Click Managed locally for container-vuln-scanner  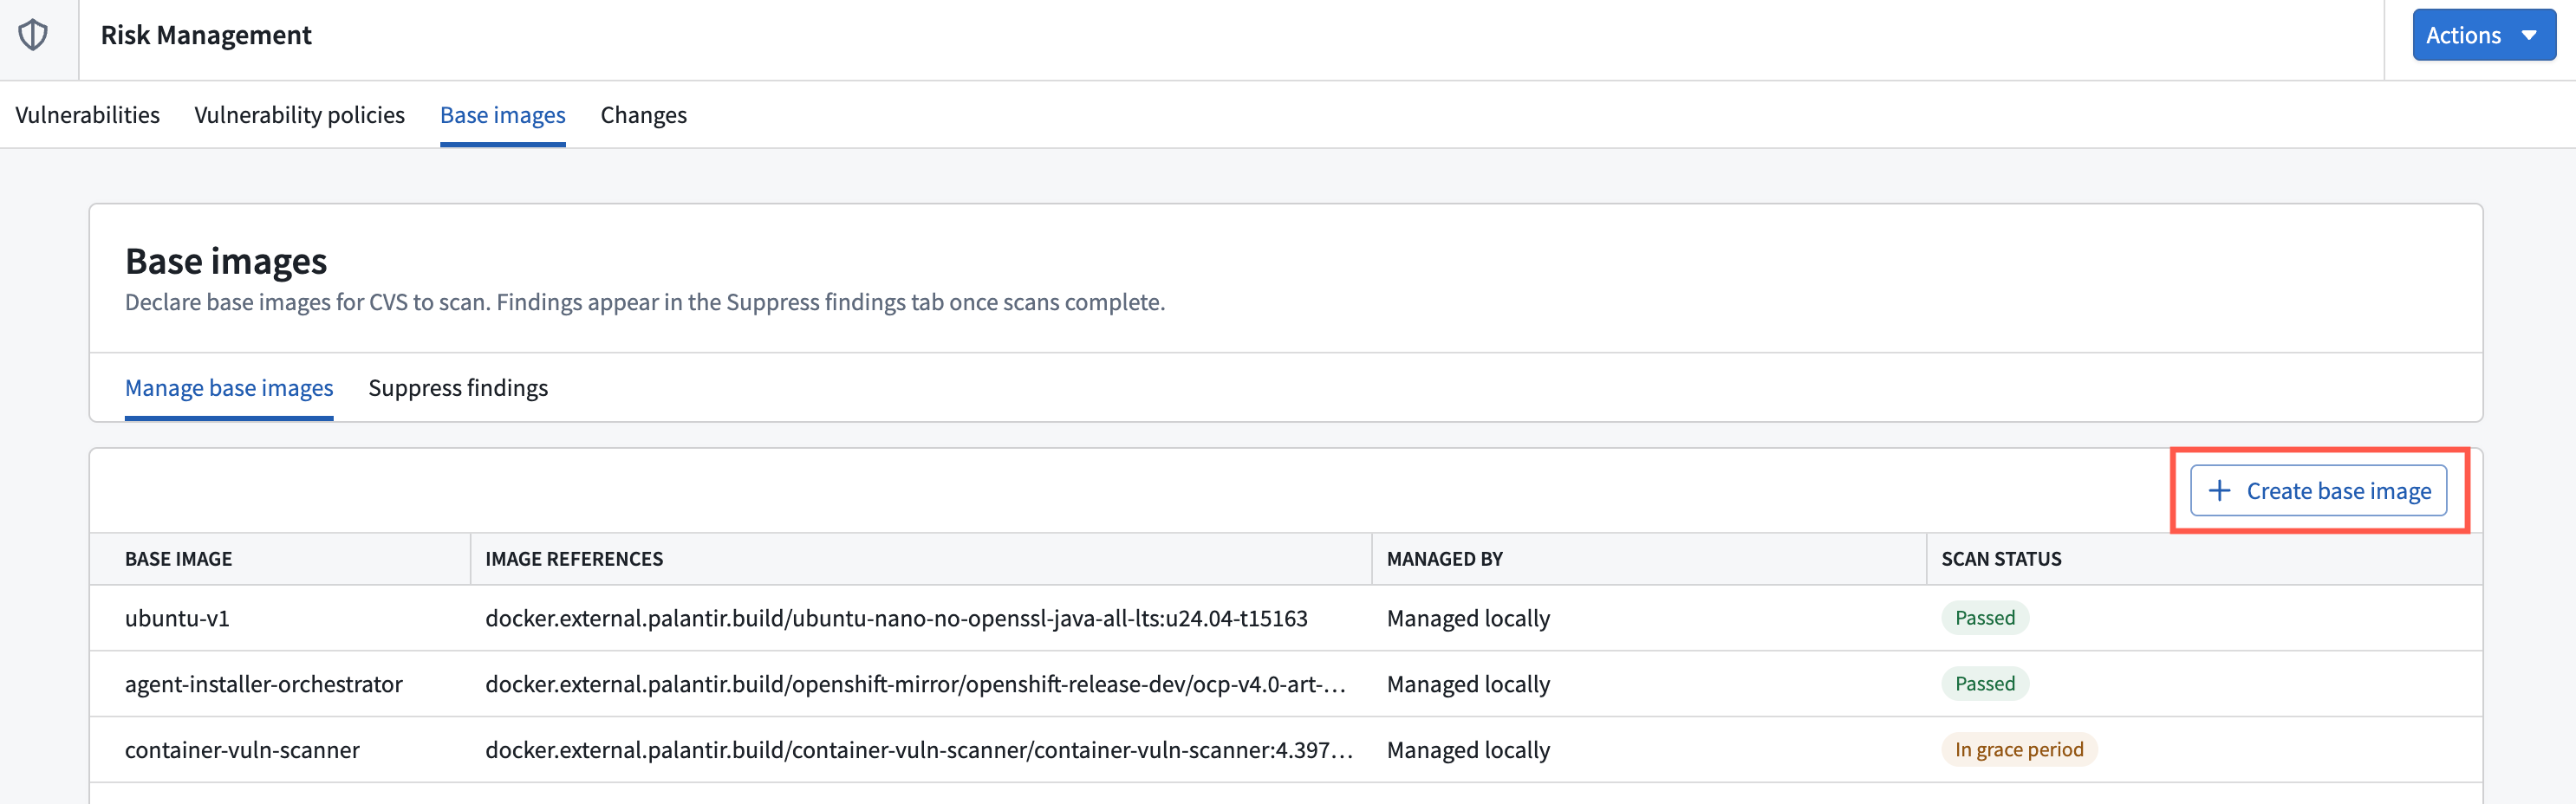pos(1468,750)
